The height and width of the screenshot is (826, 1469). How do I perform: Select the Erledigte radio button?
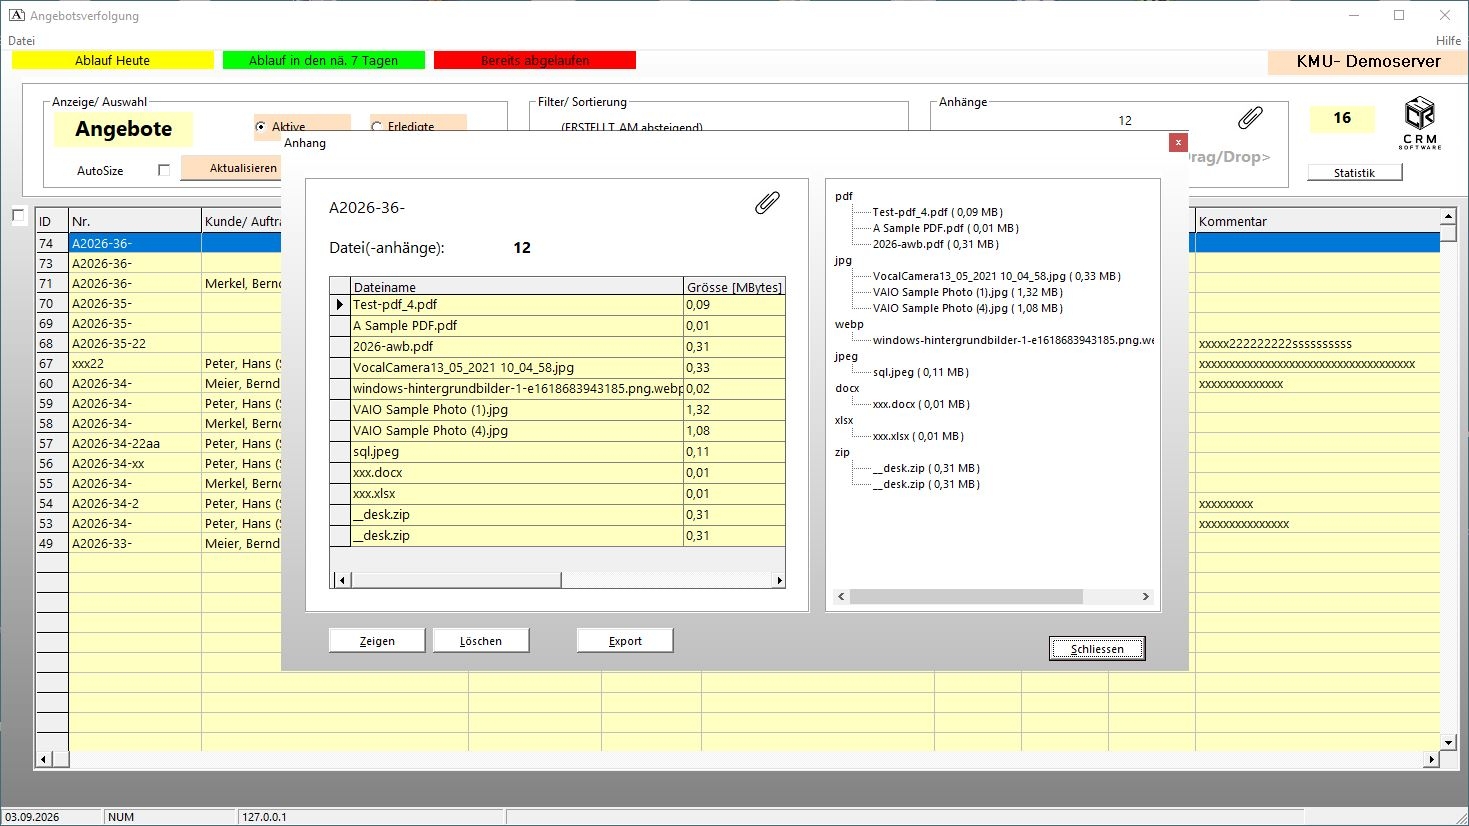(x=377, y=127)
